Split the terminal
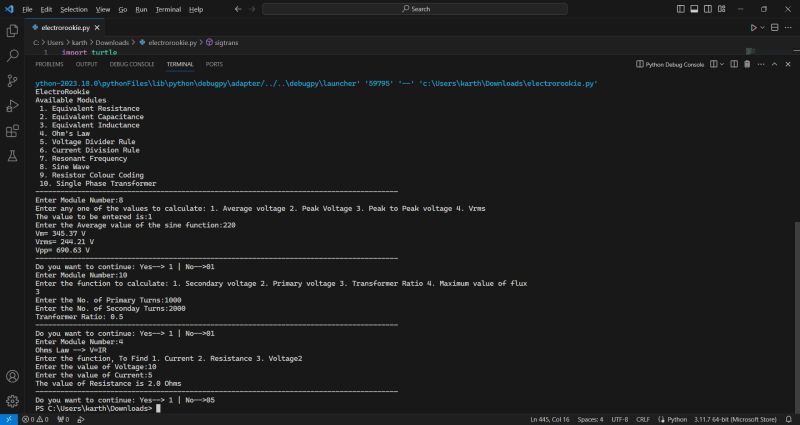800x425 pixels. tap(734, 64)
